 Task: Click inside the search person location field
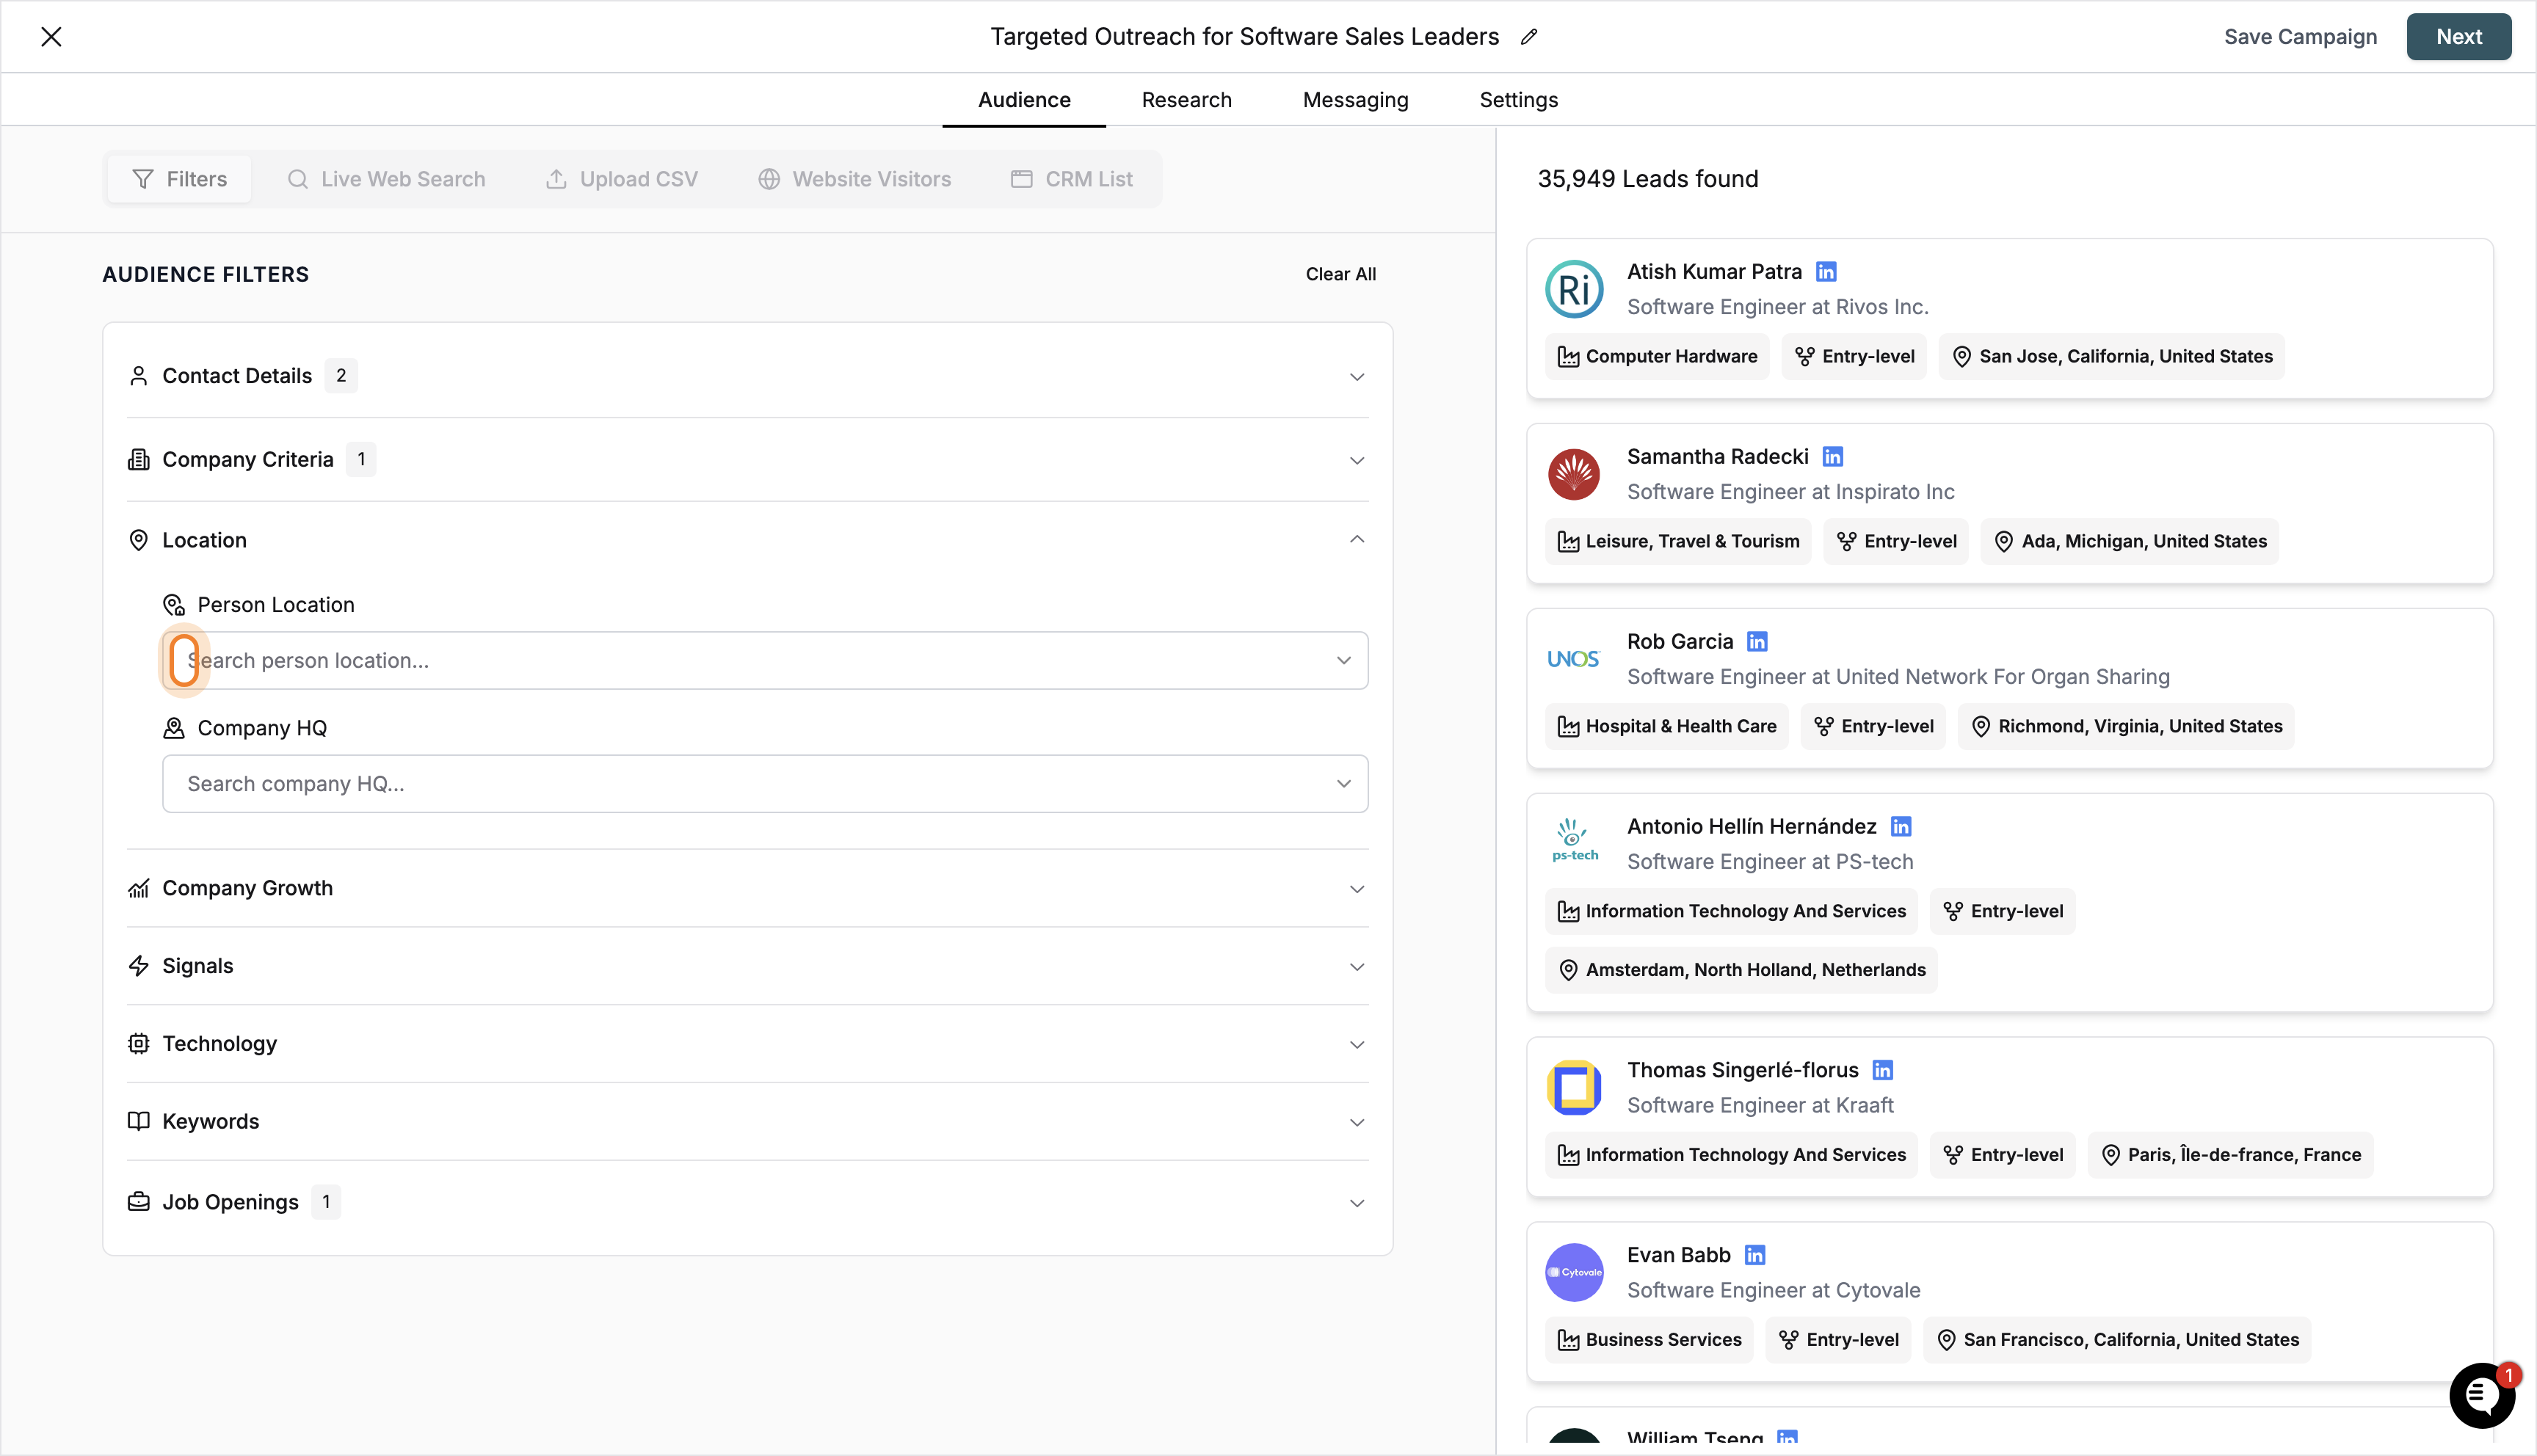coord(700,660)
